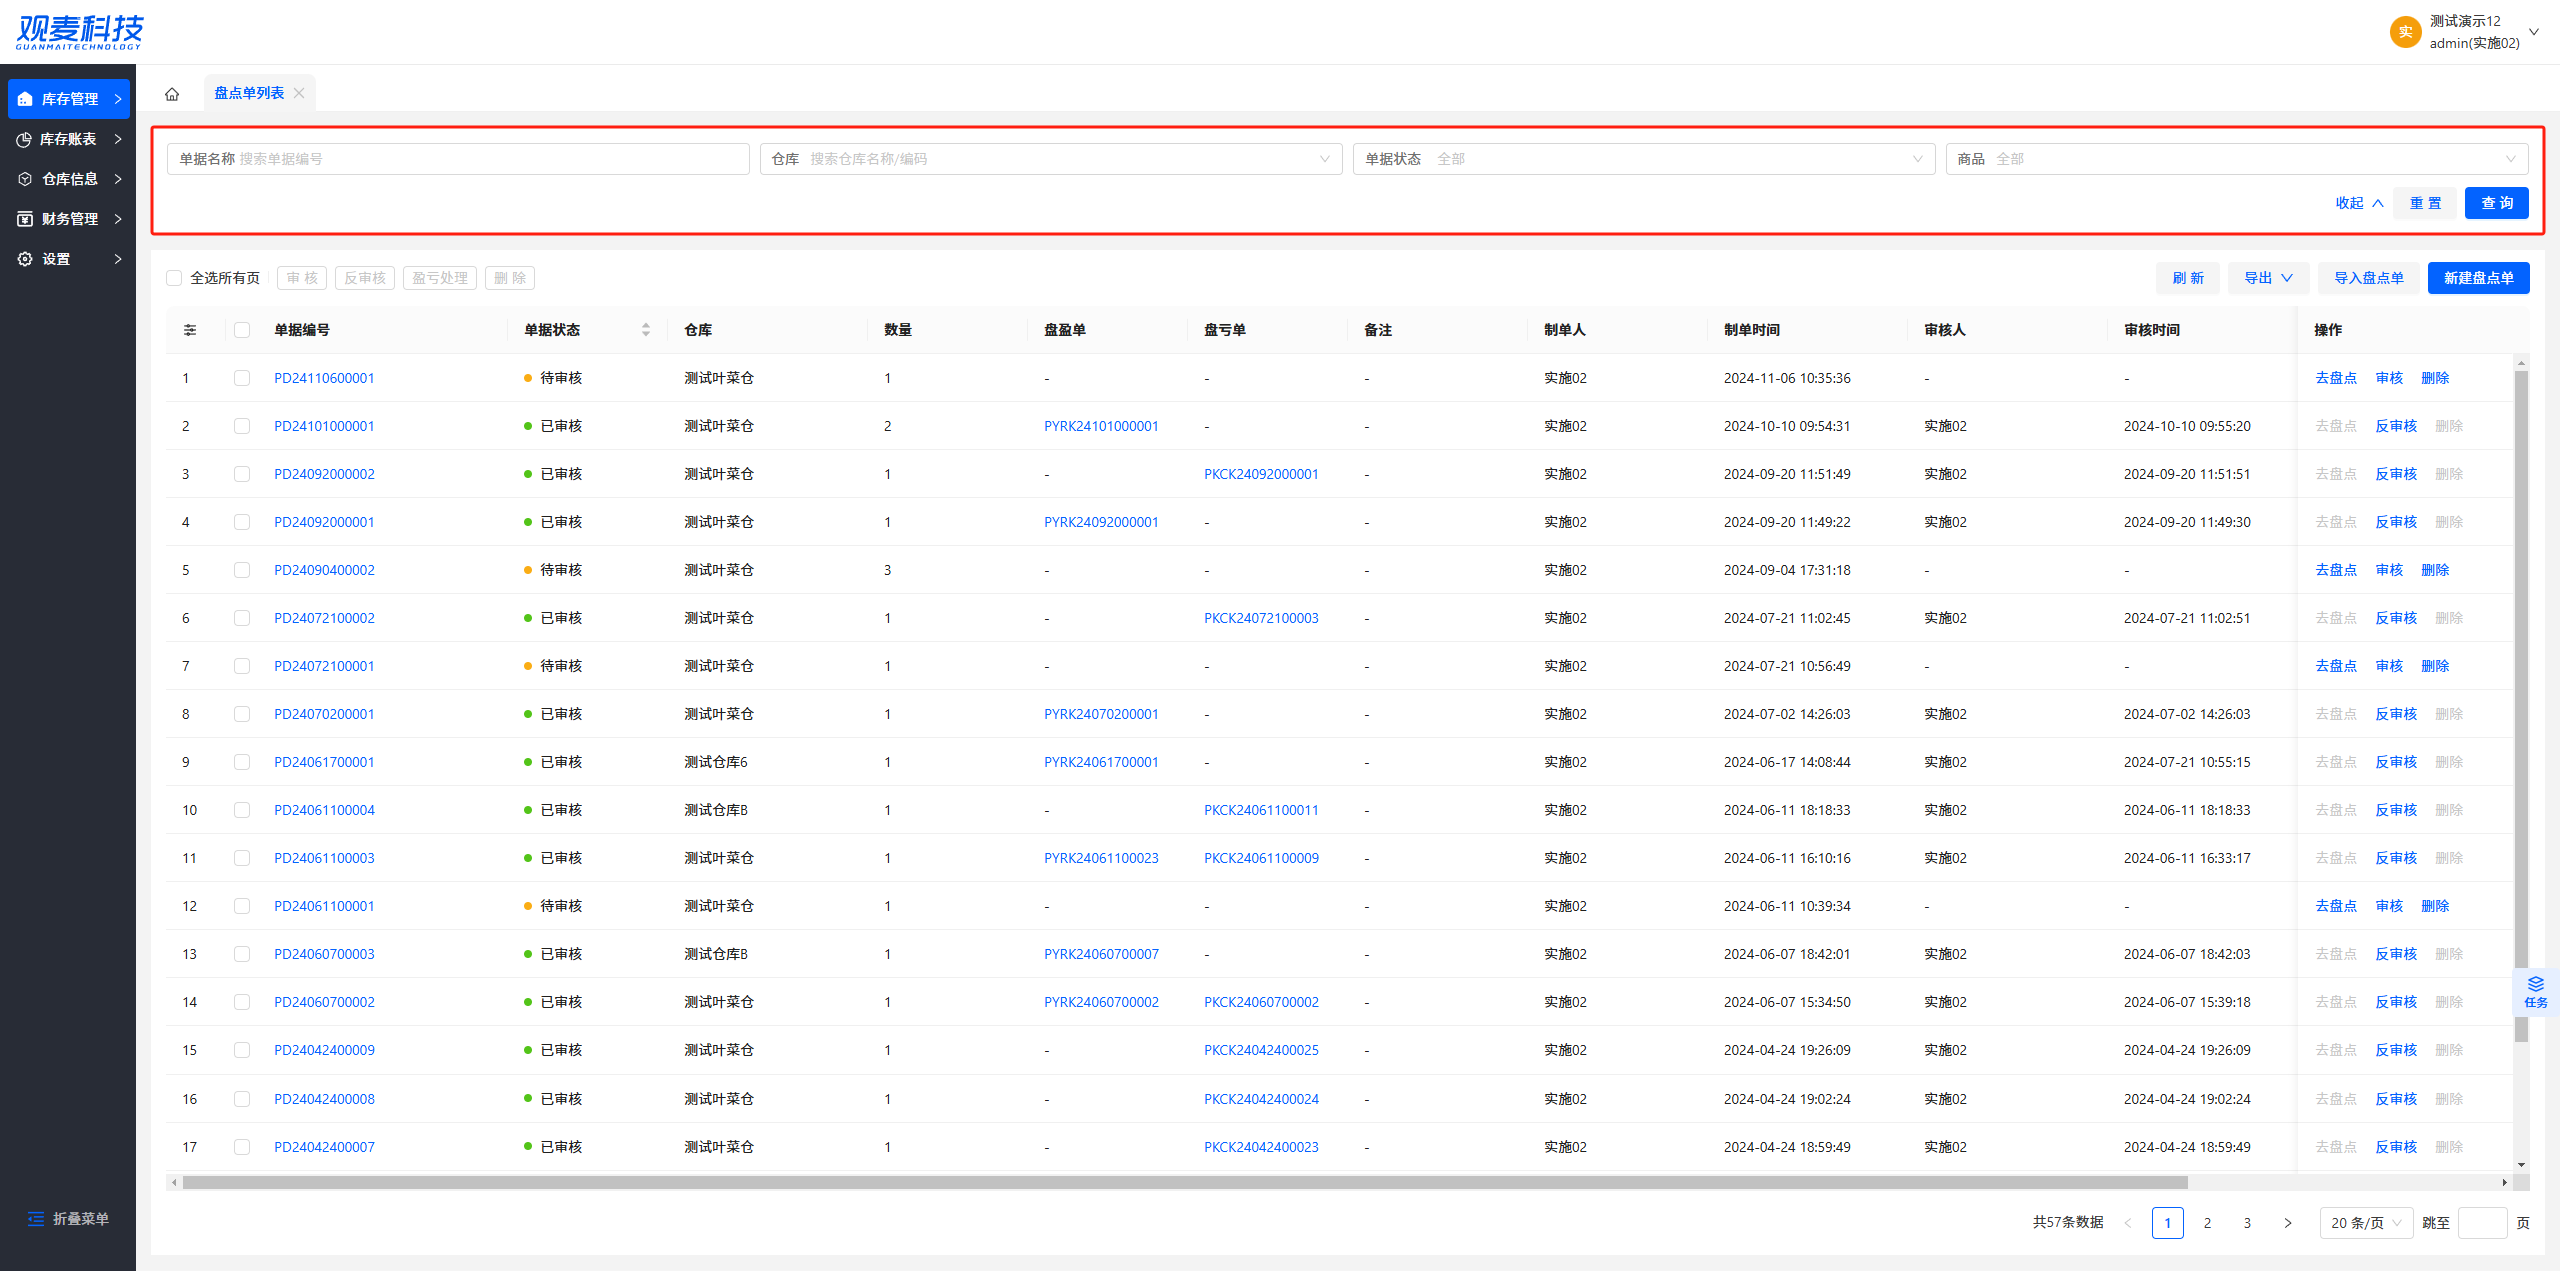Expand the 设置 menu
The width and height of the screenshot is (2560, 1271).
pyautogui.click(x=68, y=259)
